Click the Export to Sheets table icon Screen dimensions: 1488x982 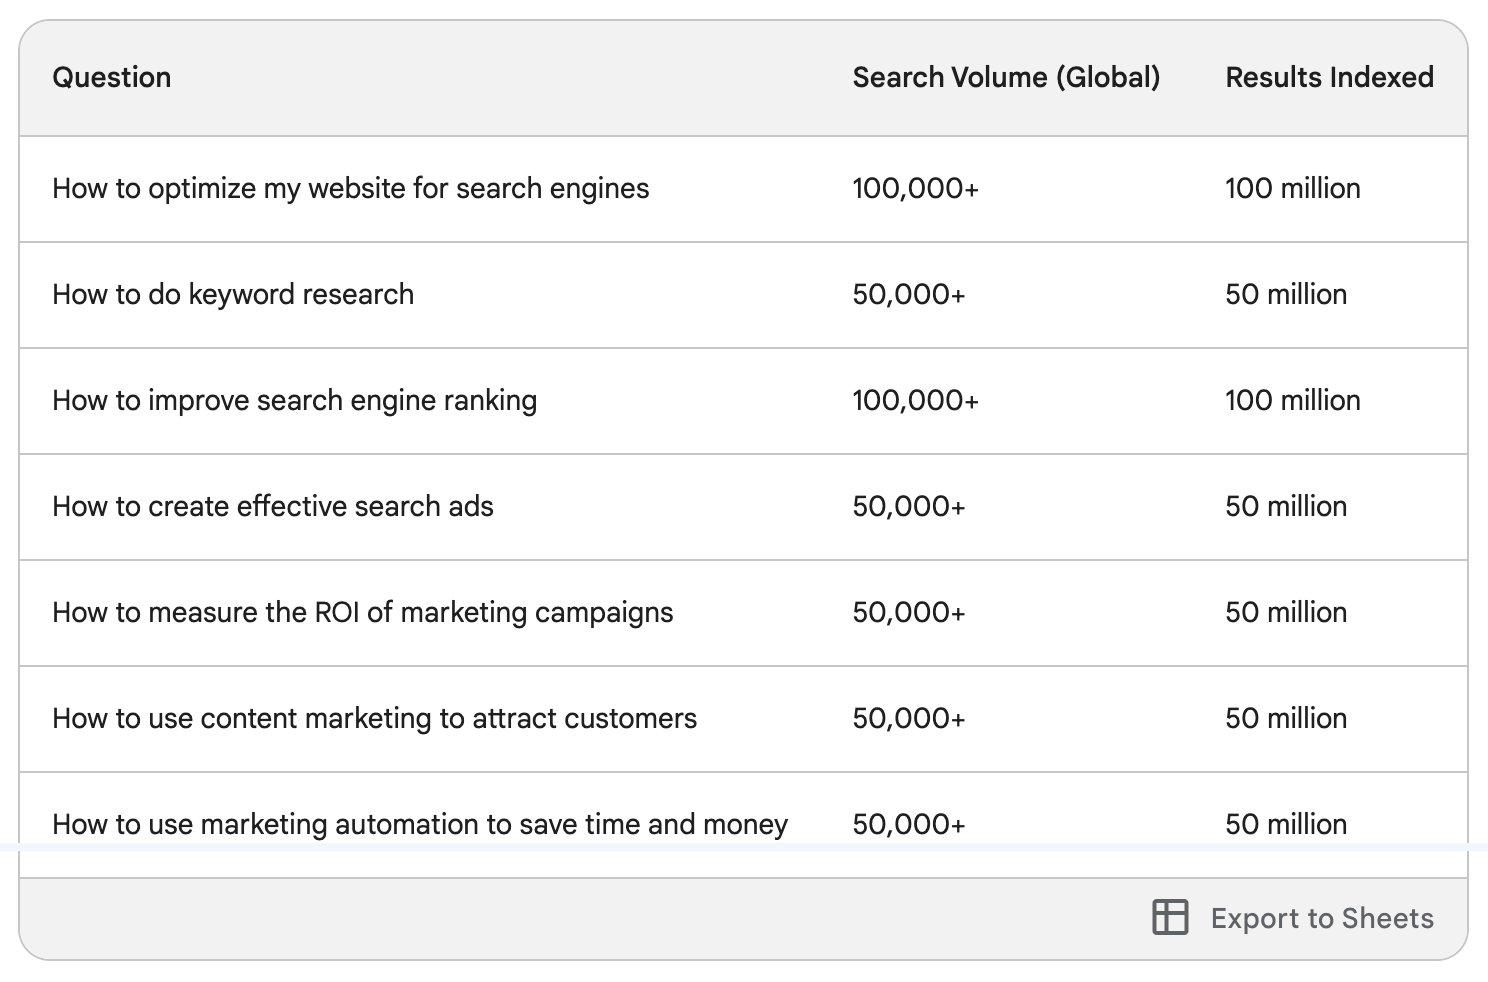pos(1170,917)
